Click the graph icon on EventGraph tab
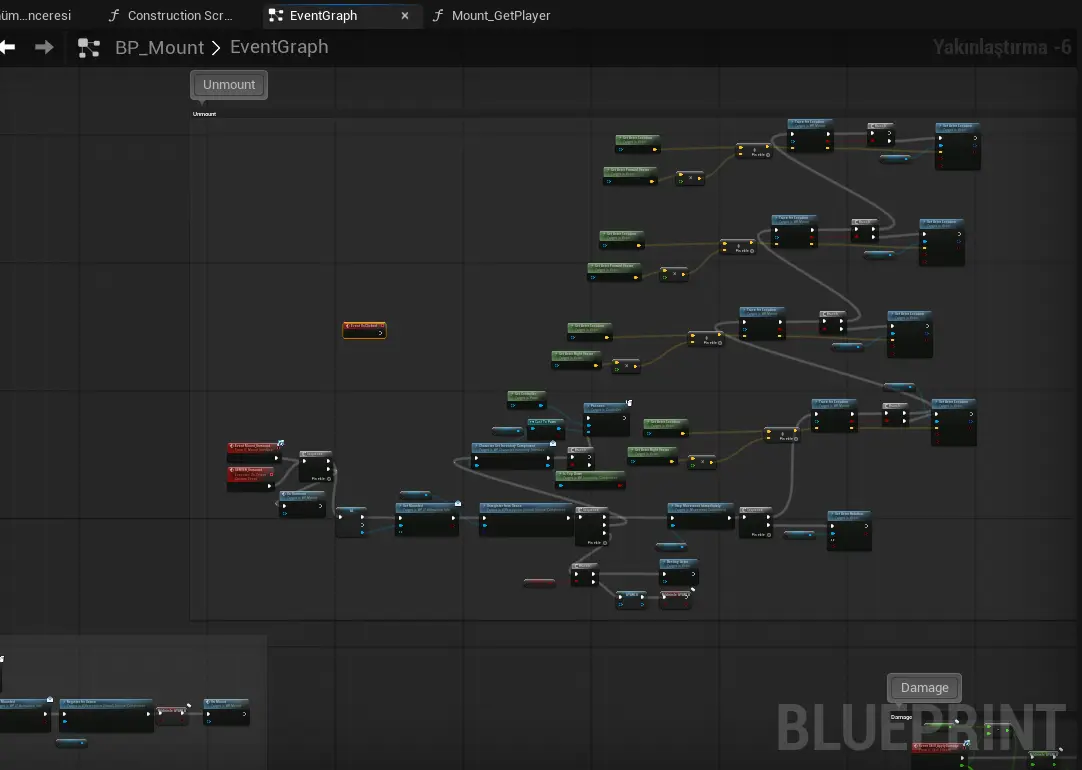This screenshot has height=770, width=1082. click(276, 16)
